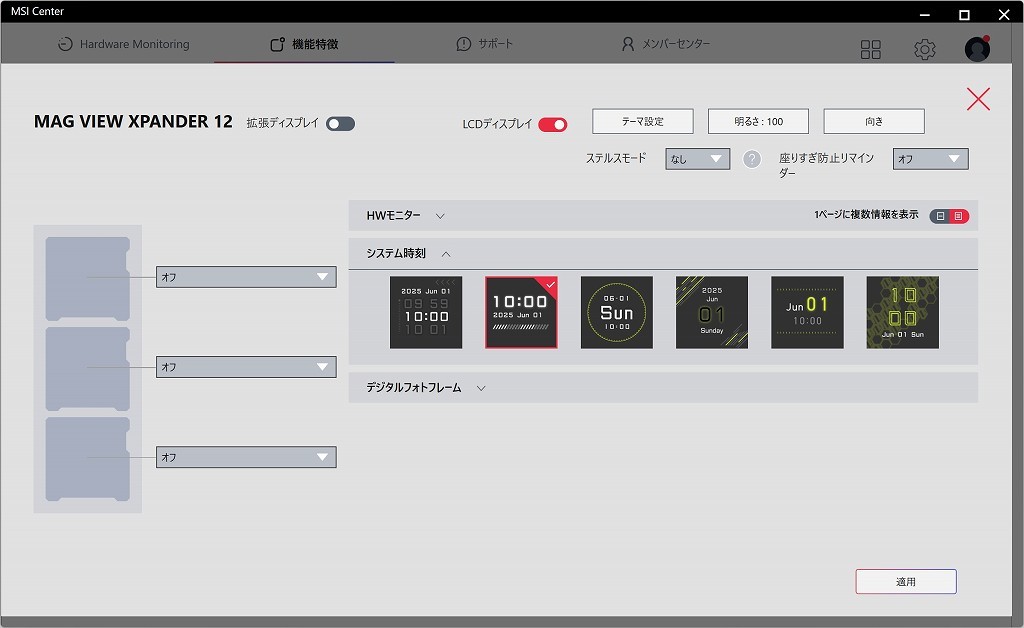This screenshot has height=628, width=1024.
Task: Open メンバーセンター tab
Action: coord(665,44)
